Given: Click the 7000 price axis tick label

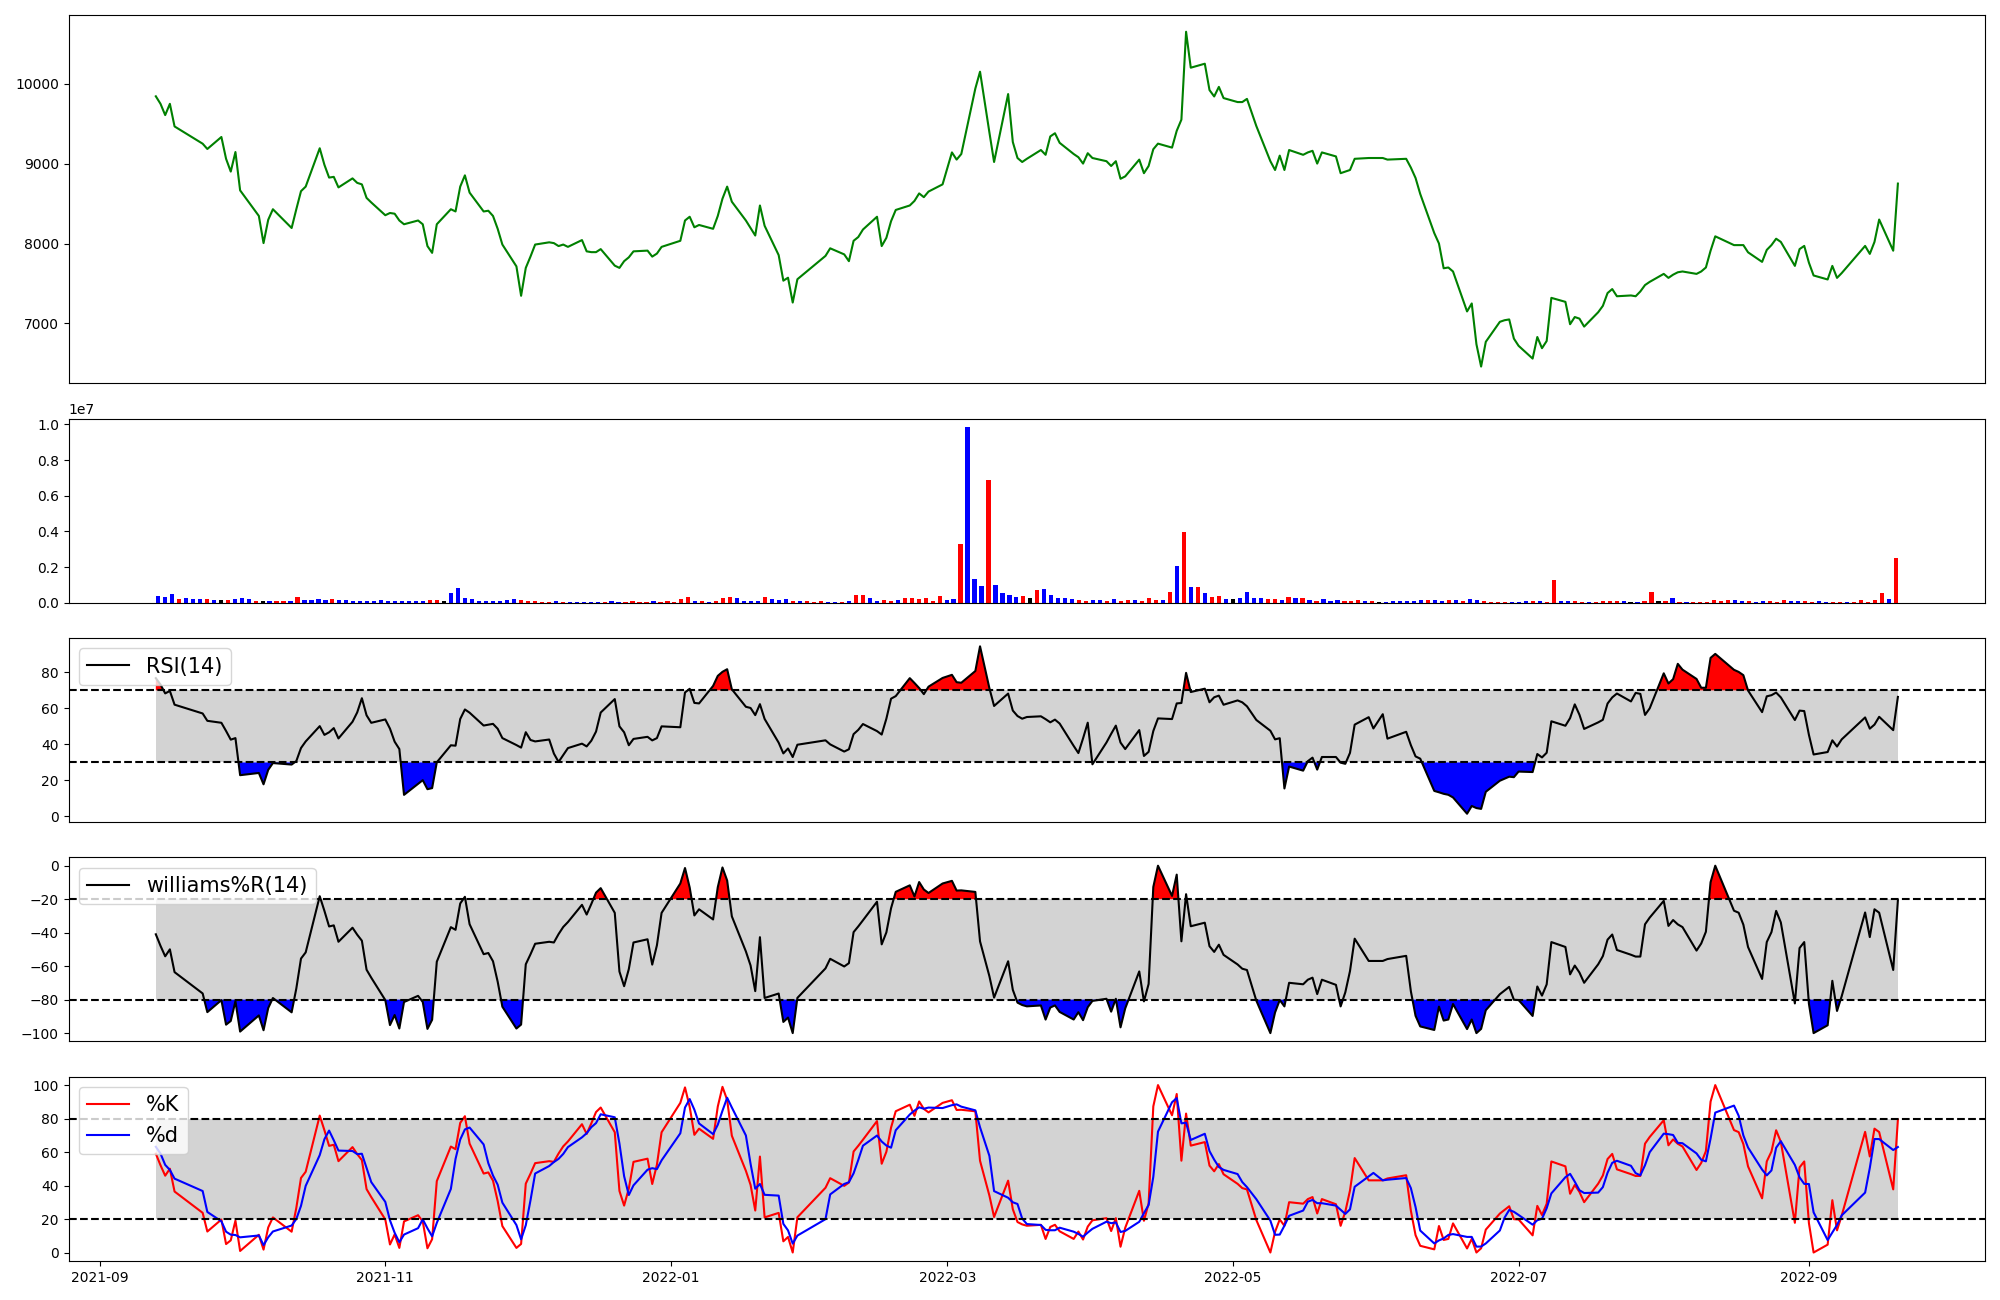Looking at the screenshot, I should pos(41,324).
